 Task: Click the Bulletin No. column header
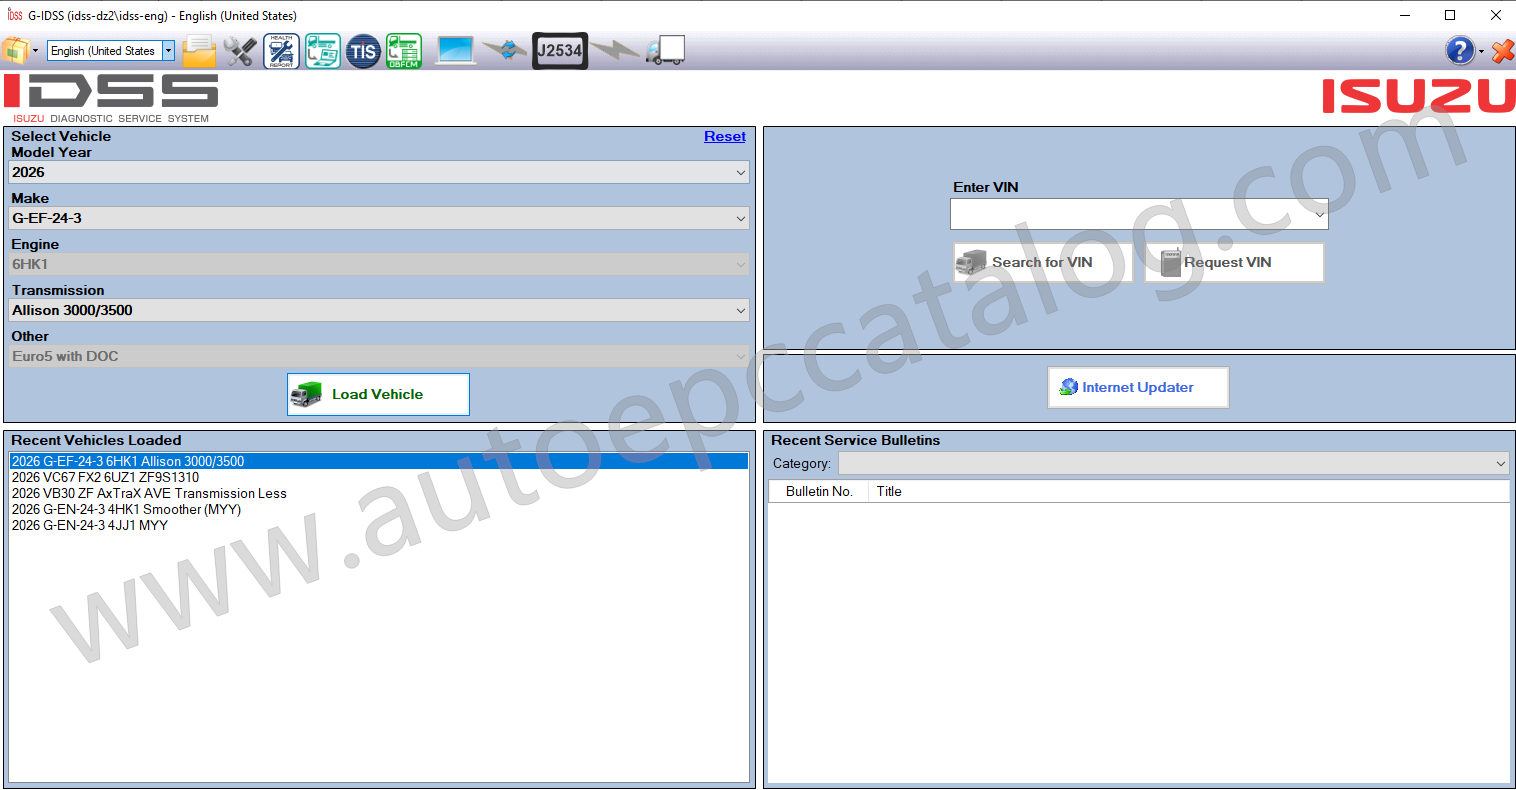click(819, 491)
